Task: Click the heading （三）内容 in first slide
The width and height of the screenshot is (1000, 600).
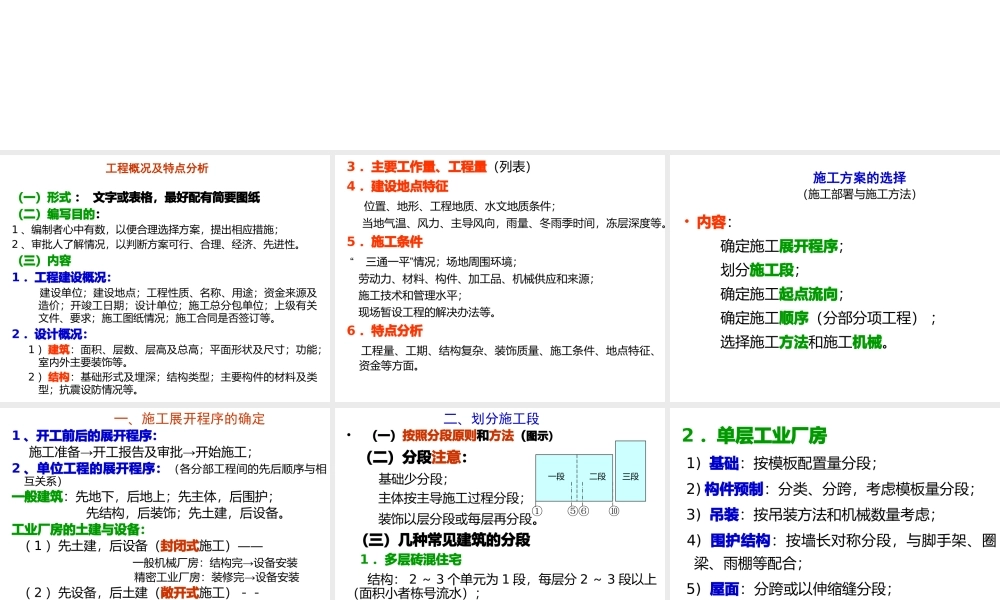Action: coord(45,261)
